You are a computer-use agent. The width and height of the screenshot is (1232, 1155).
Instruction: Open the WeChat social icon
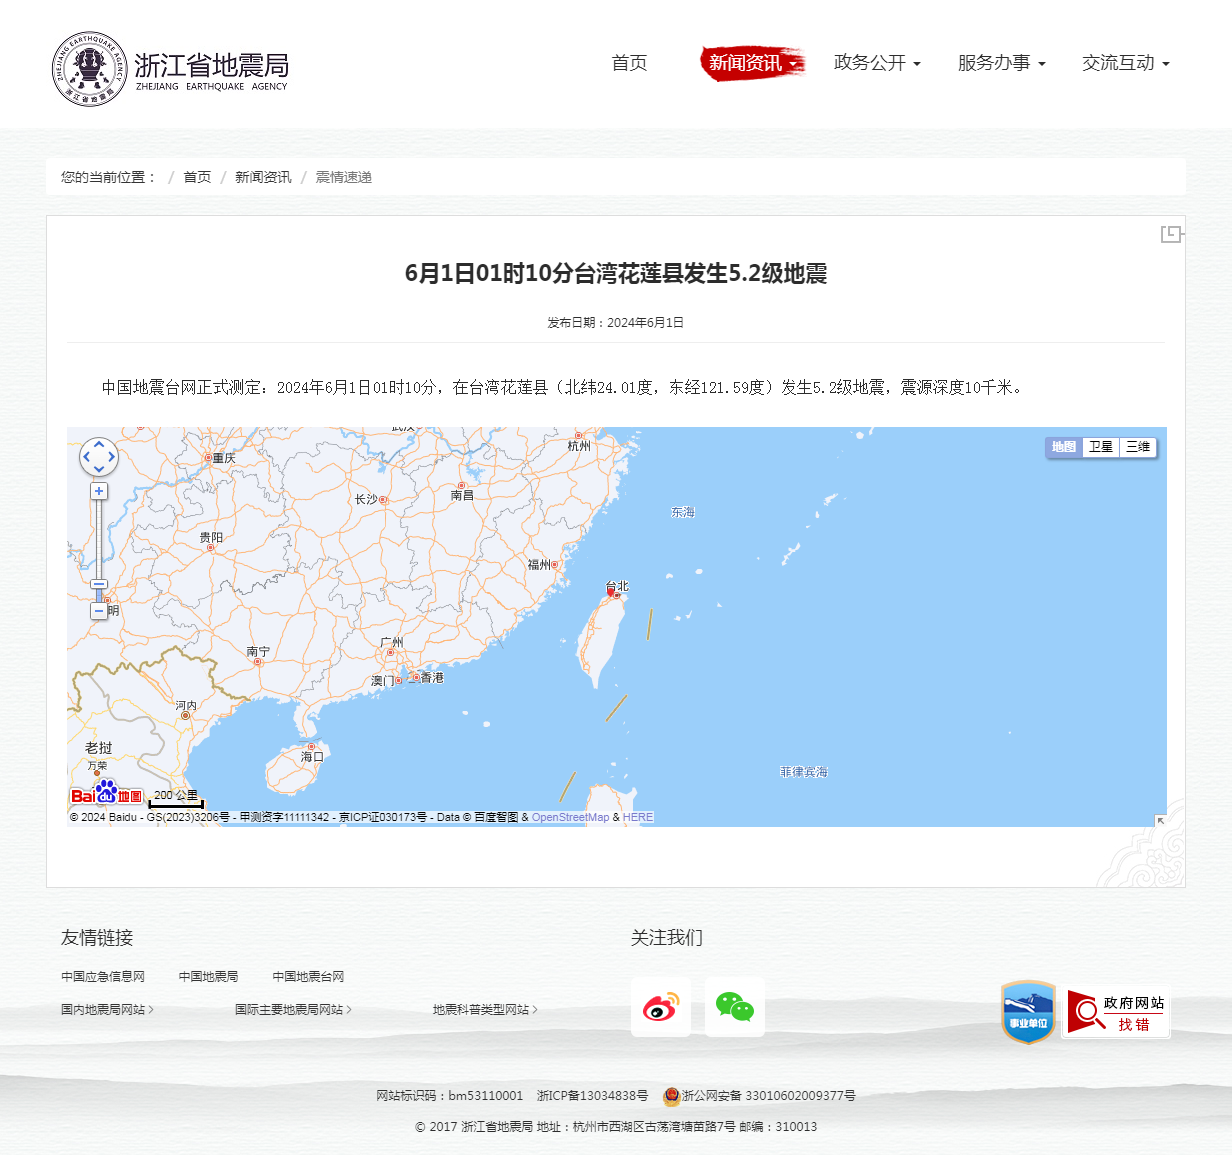[x=735, y=1007]
